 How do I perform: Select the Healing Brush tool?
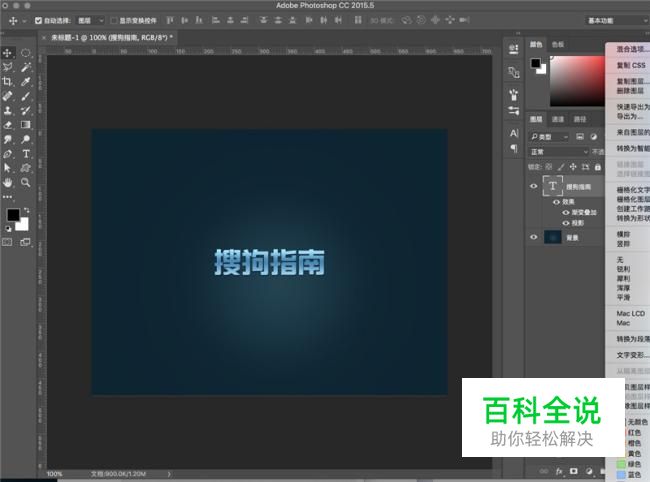coord(7,96)
